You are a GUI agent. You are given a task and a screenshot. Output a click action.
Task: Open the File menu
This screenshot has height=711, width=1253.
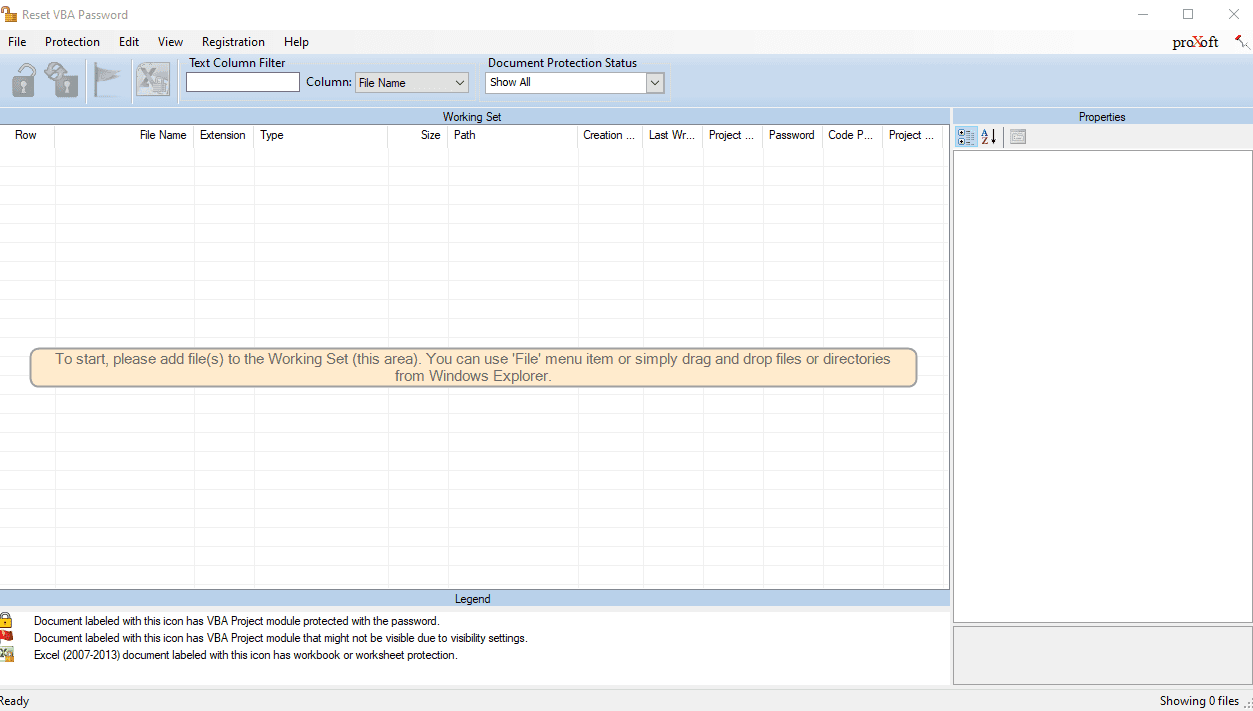click(17, 42)
